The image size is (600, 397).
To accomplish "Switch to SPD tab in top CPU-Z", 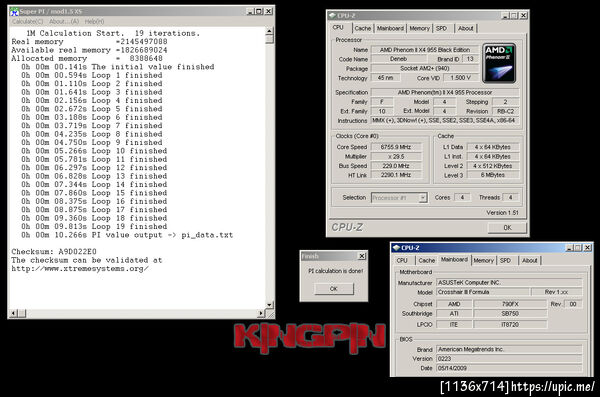I will click(x=441, y=28).
